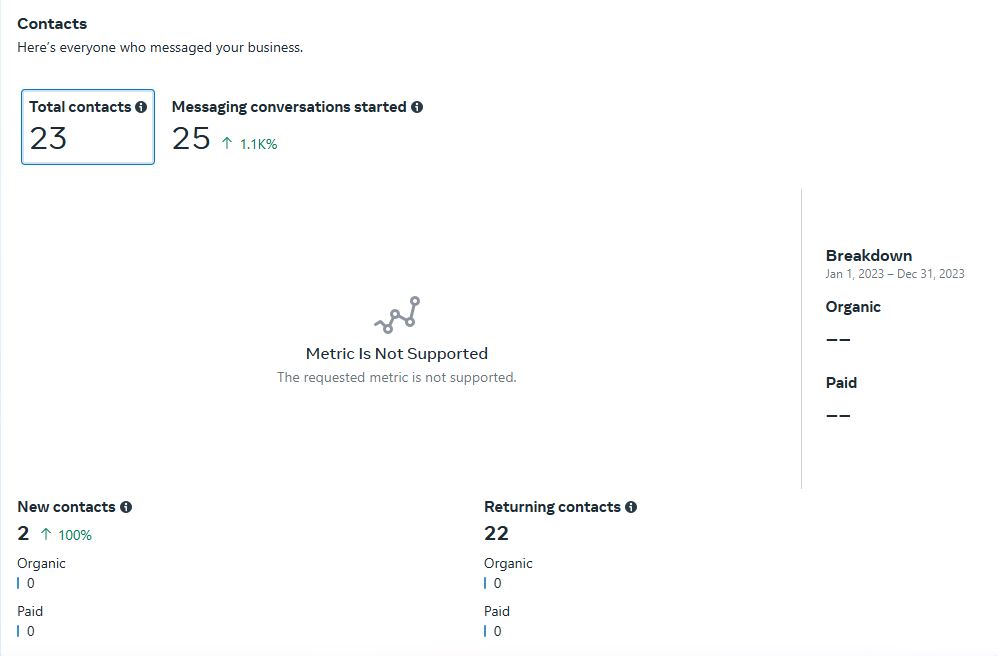Click Organic value under New contacts
Image resolution: width=997 pixels, height=656 pixels.
(x=31, y=583)
